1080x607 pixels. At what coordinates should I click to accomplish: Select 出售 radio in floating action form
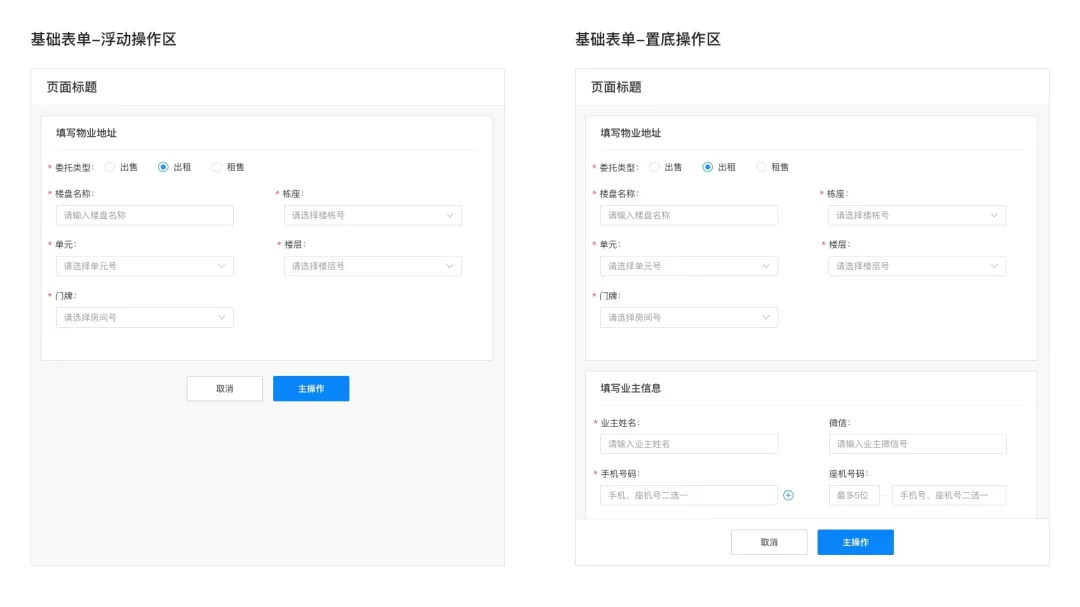pyautogui.click(x=110, y=167)
